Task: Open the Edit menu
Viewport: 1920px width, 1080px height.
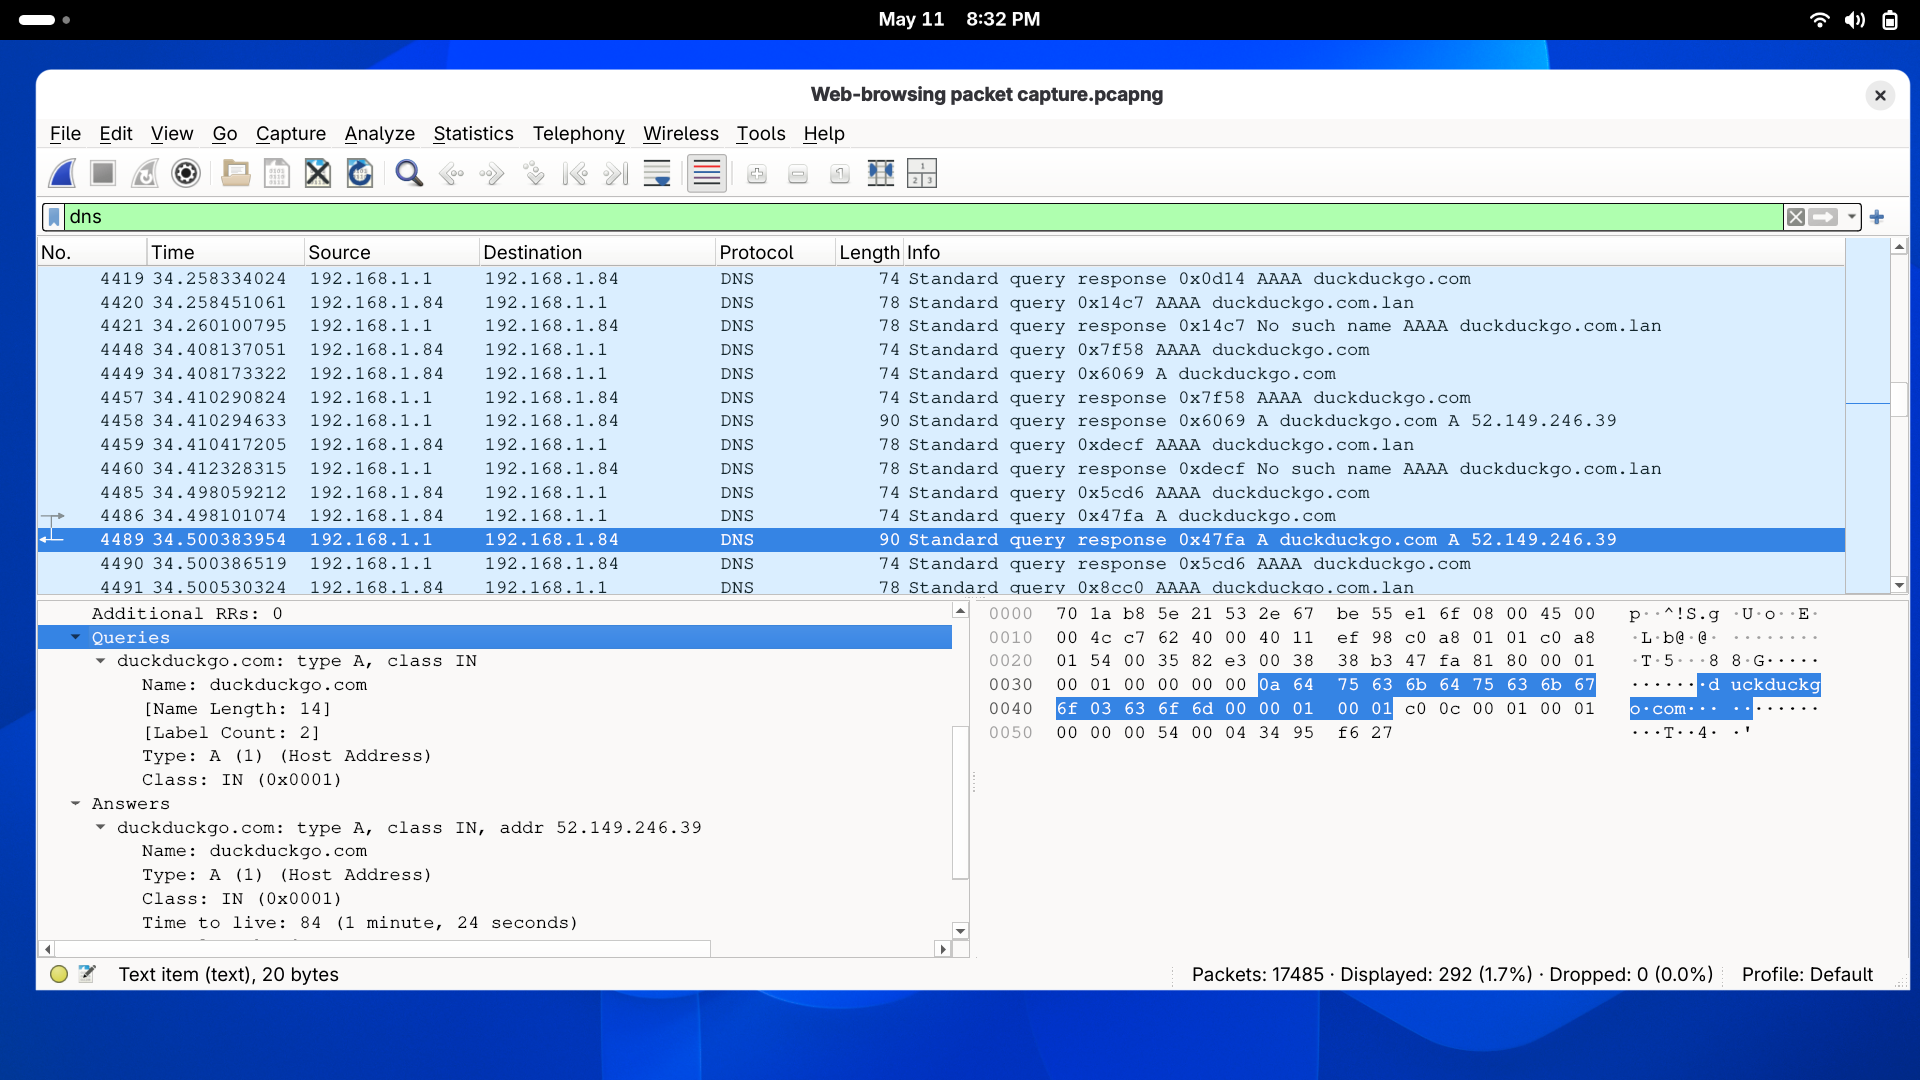Action: click(x=116, y=133)
